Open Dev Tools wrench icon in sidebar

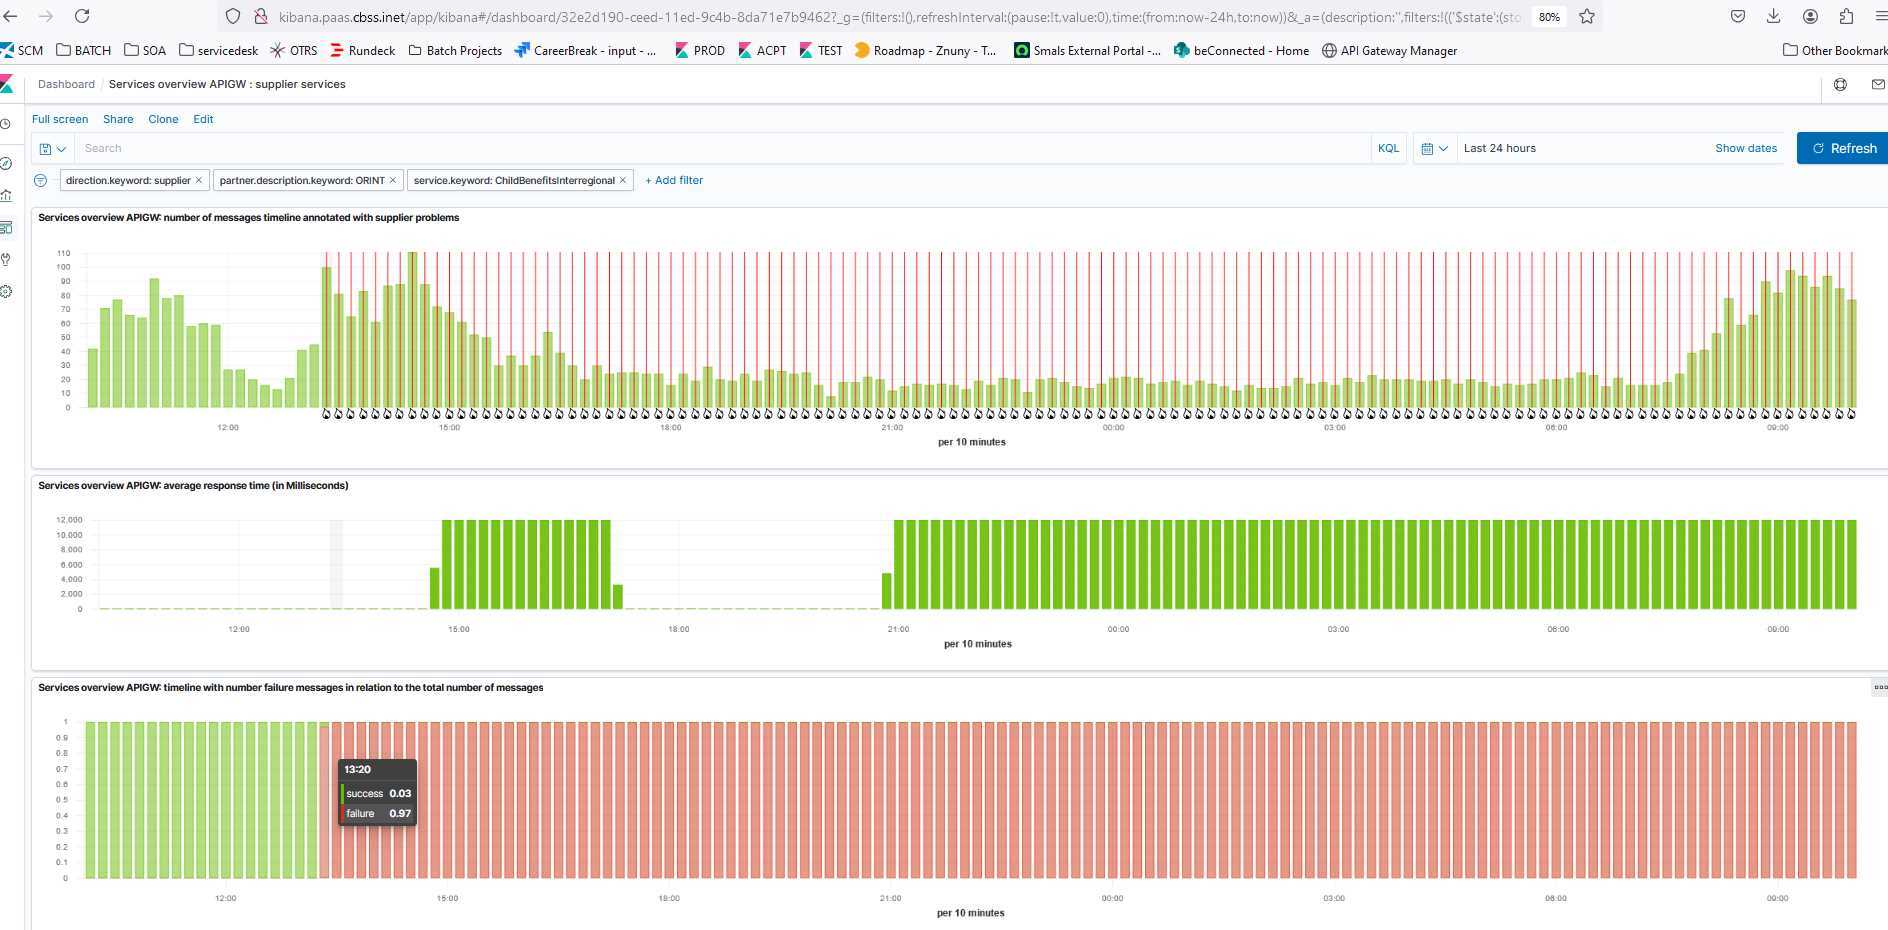[6, 260]
